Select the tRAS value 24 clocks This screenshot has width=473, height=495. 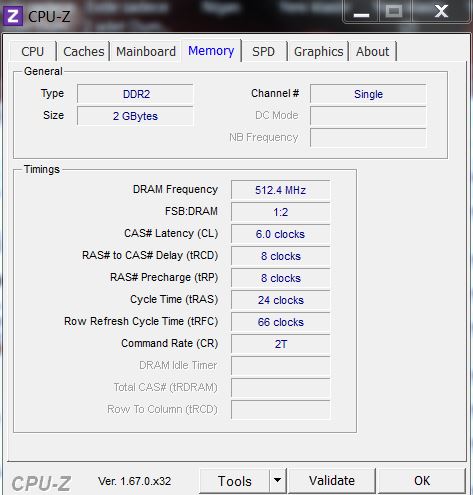[x=281, y=300]
